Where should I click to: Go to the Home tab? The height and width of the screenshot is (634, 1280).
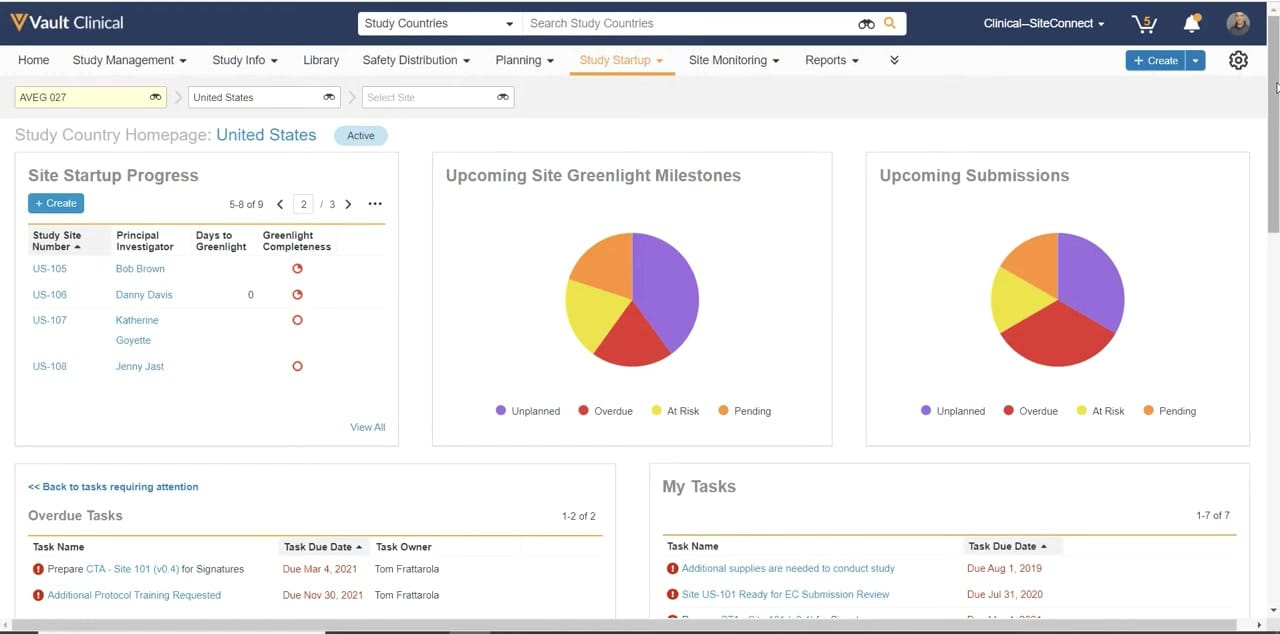(x=33, y=60)
